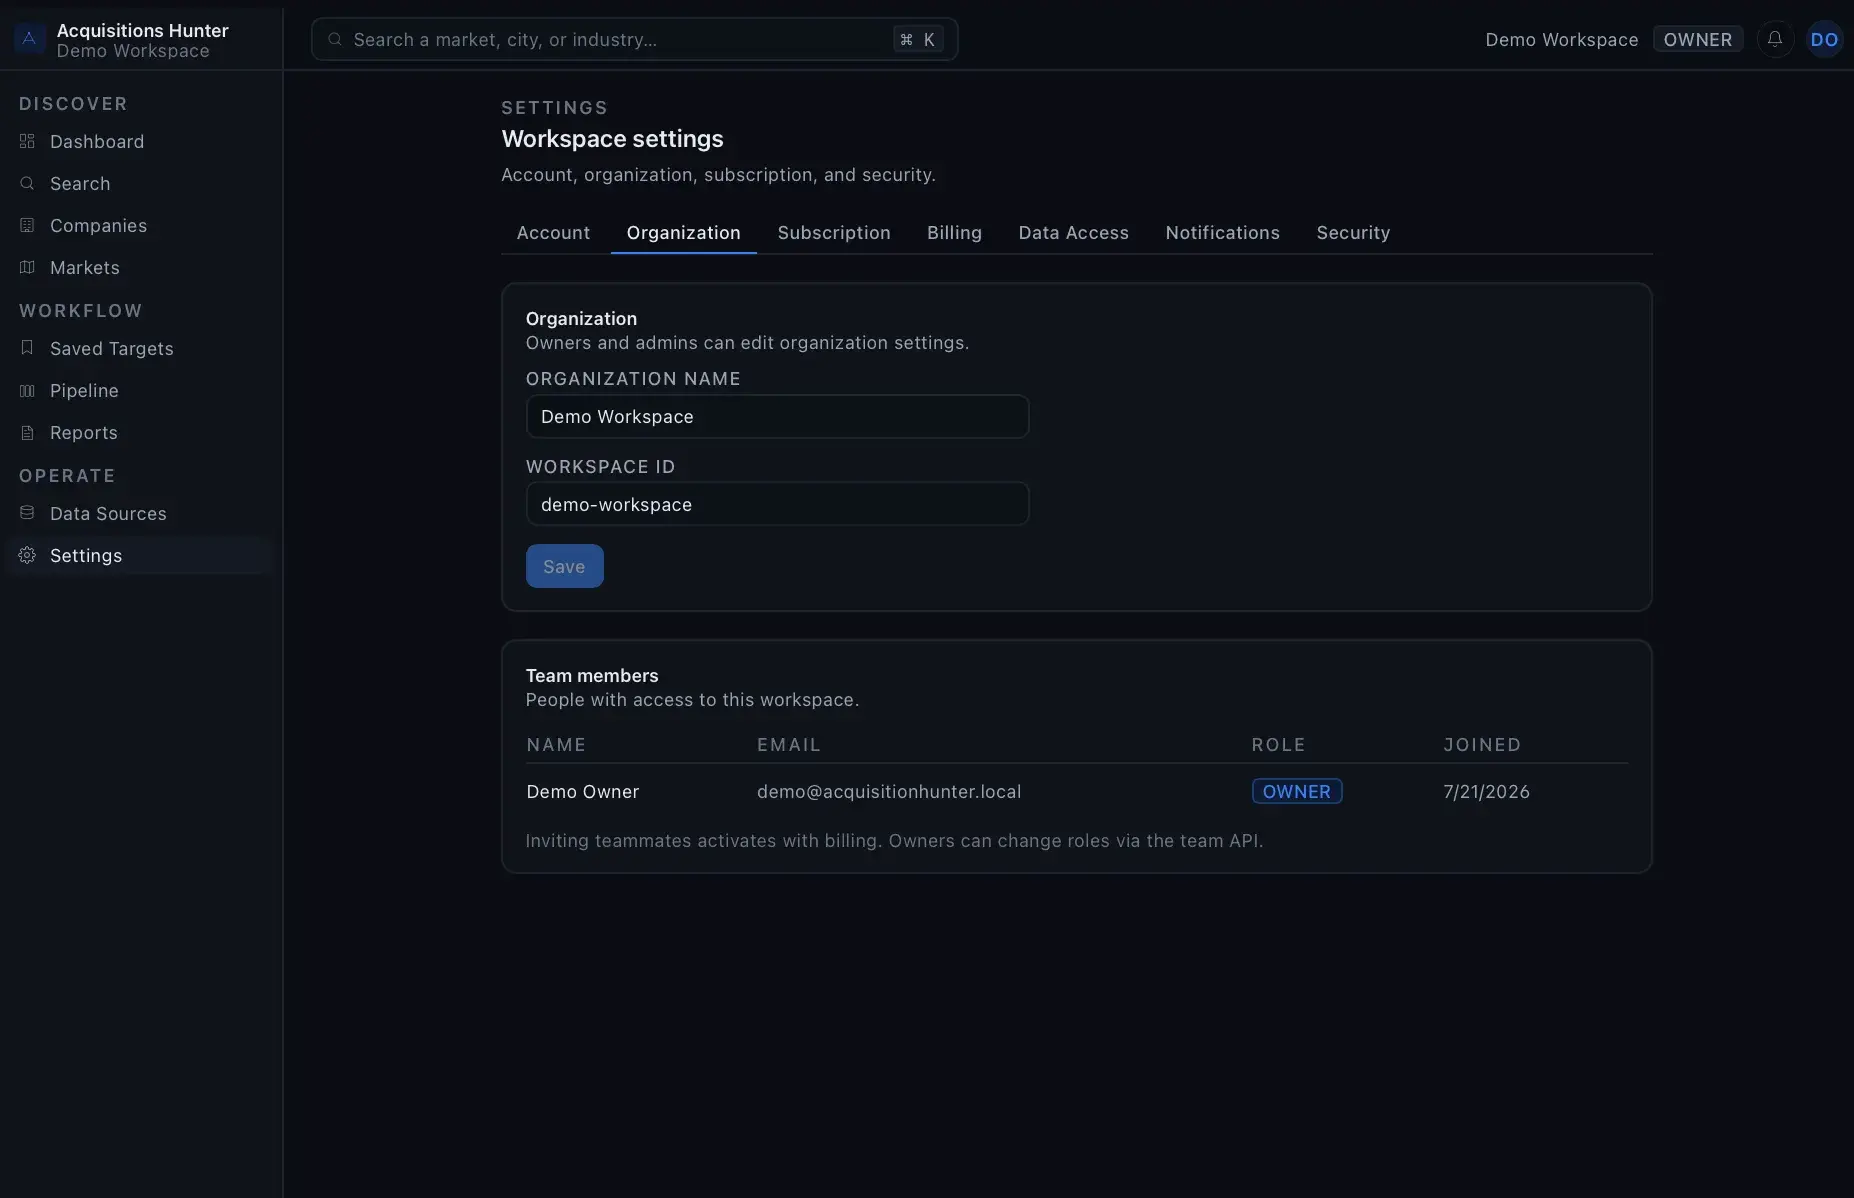This screenshot has width=1854, height=1198.
Task: Open the Dashboard icon in sidebar
Action: [x=27, y=141]
